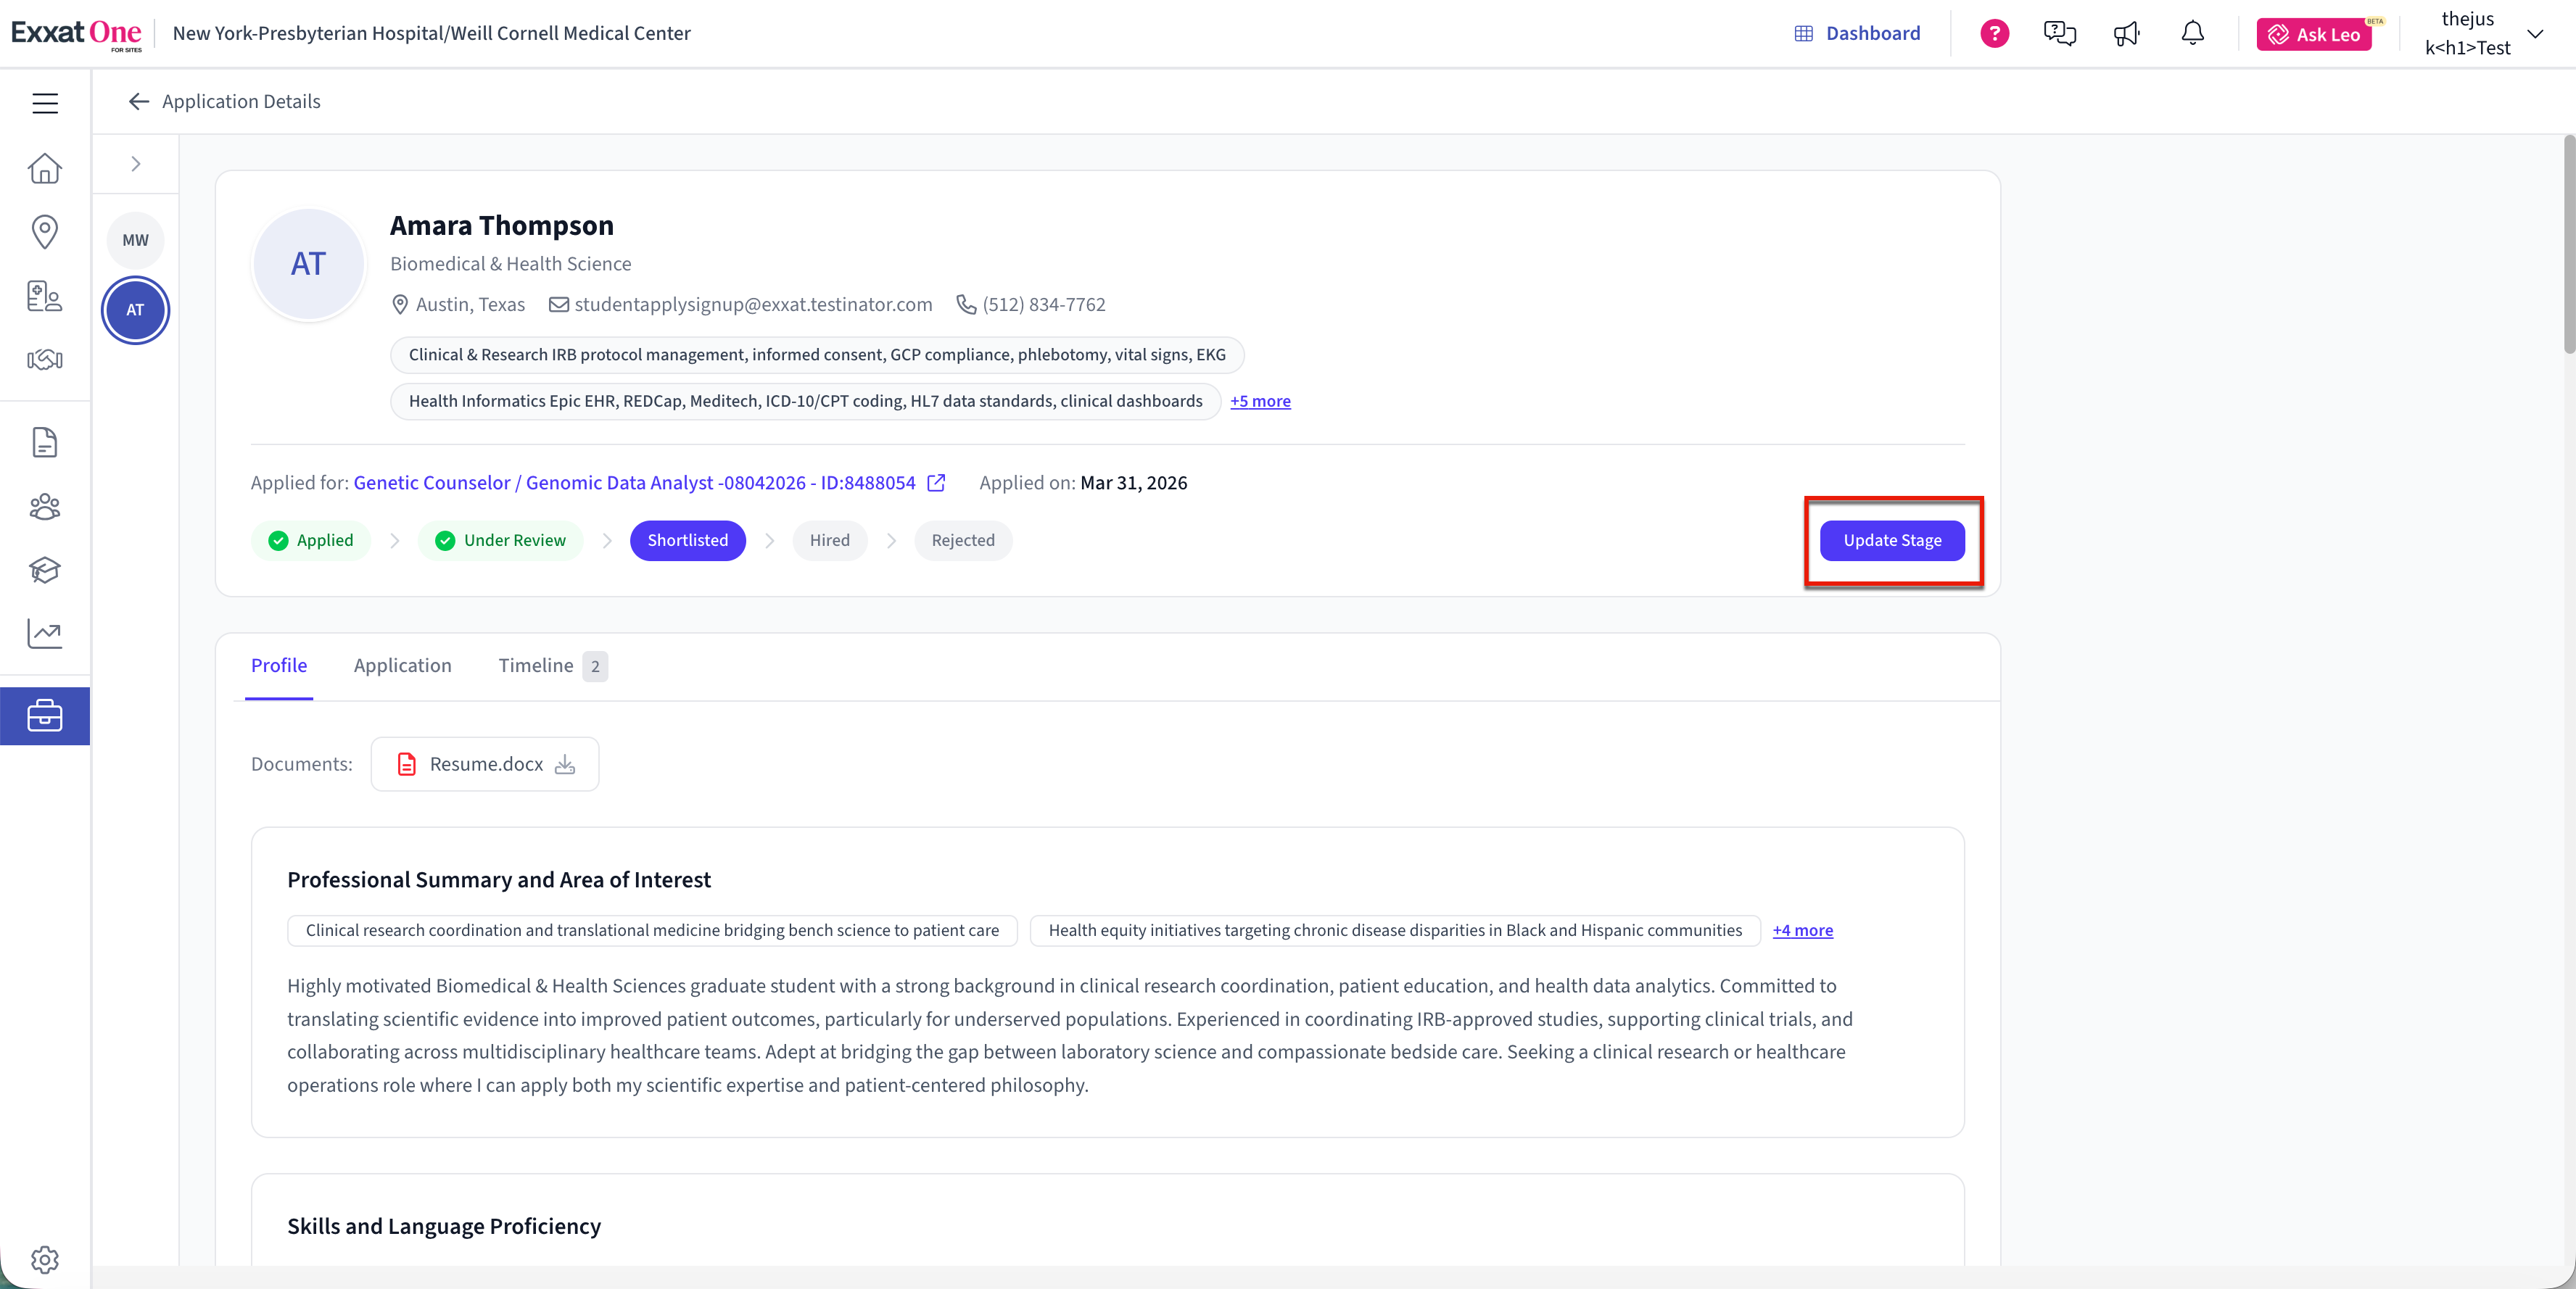Open the announcements megaphone icon
The width and height of the screenshot is (2576, 1289).
click(x=2126, y=34)
